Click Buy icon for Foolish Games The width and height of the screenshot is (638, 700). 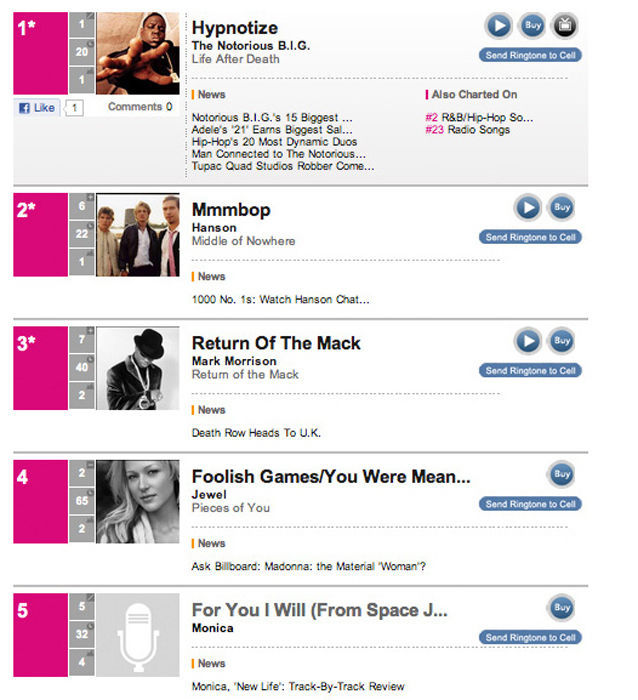click(x=561, y=474)
